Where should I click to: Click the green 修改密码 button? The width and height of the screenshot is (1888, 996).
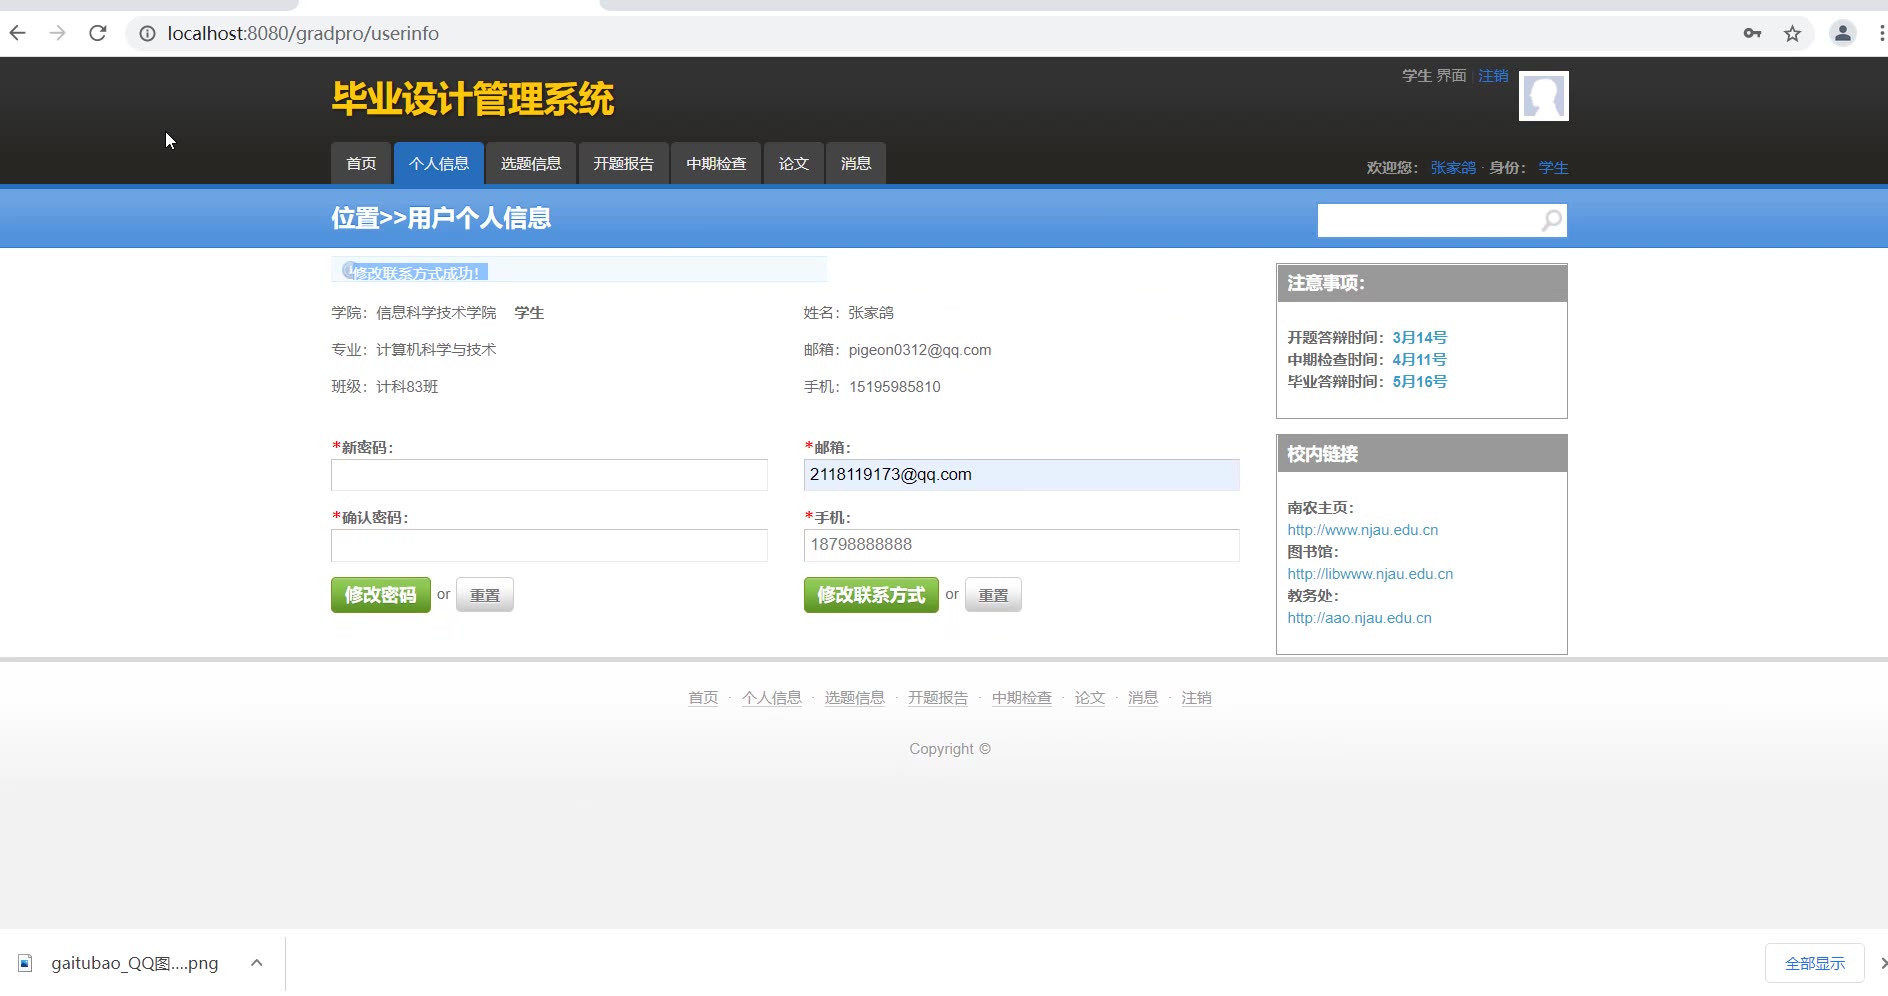coord(381,595)
